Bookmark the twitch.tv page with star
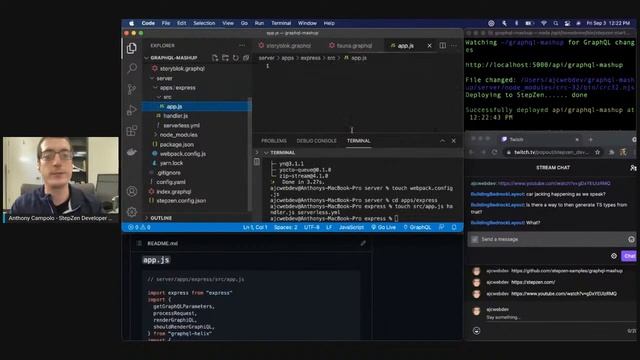This screenshot has width=640, height=360. point(597,152)
